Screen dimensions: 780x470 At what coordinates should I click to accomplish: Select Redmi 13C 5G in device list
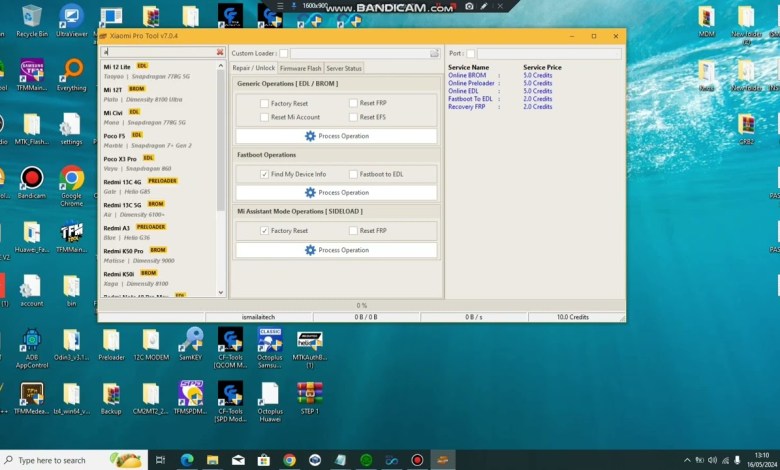pyautogui.click(x=159, y=209)
